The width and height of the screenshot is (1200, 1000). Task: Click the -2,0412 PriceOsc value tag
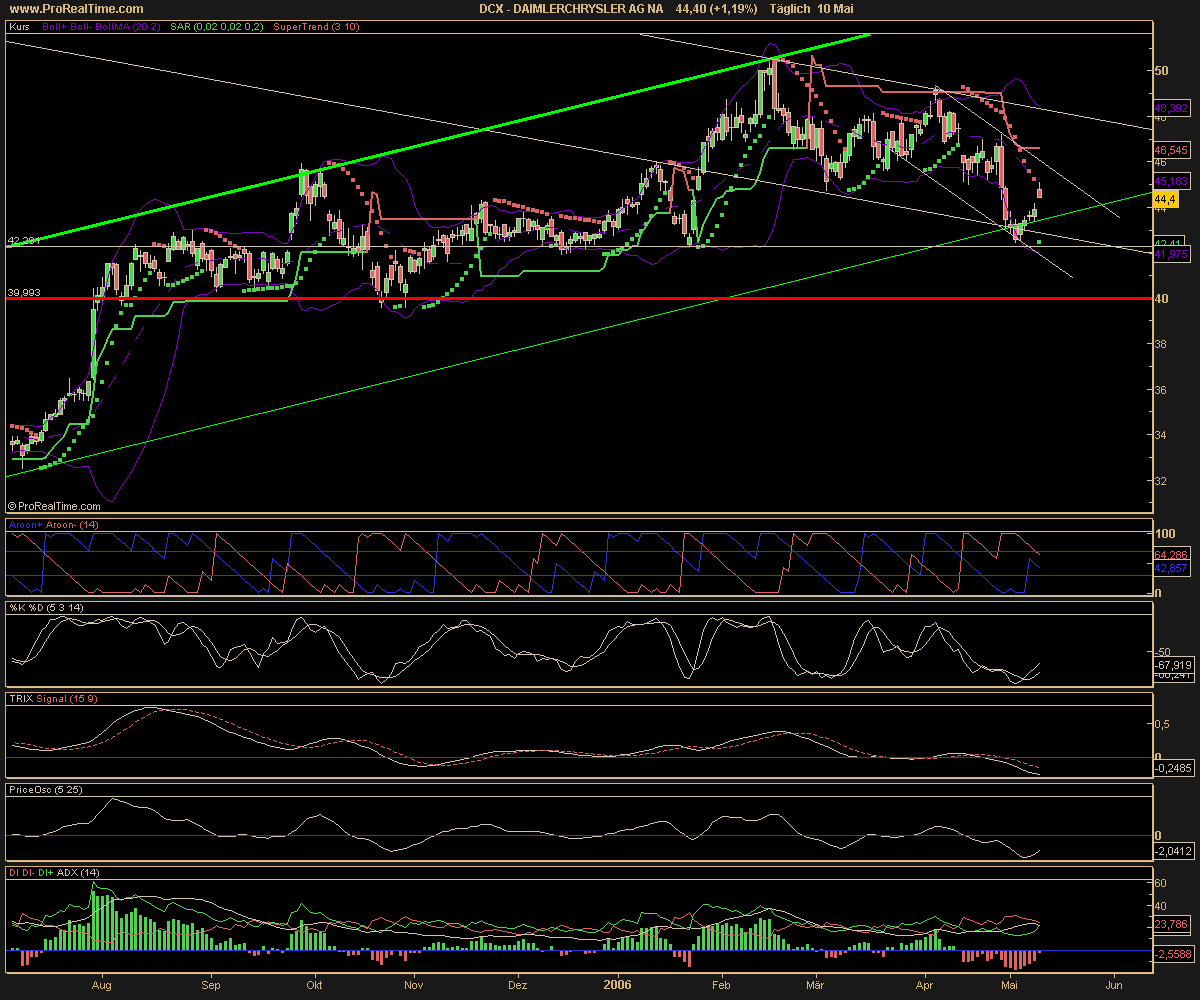1172,852
